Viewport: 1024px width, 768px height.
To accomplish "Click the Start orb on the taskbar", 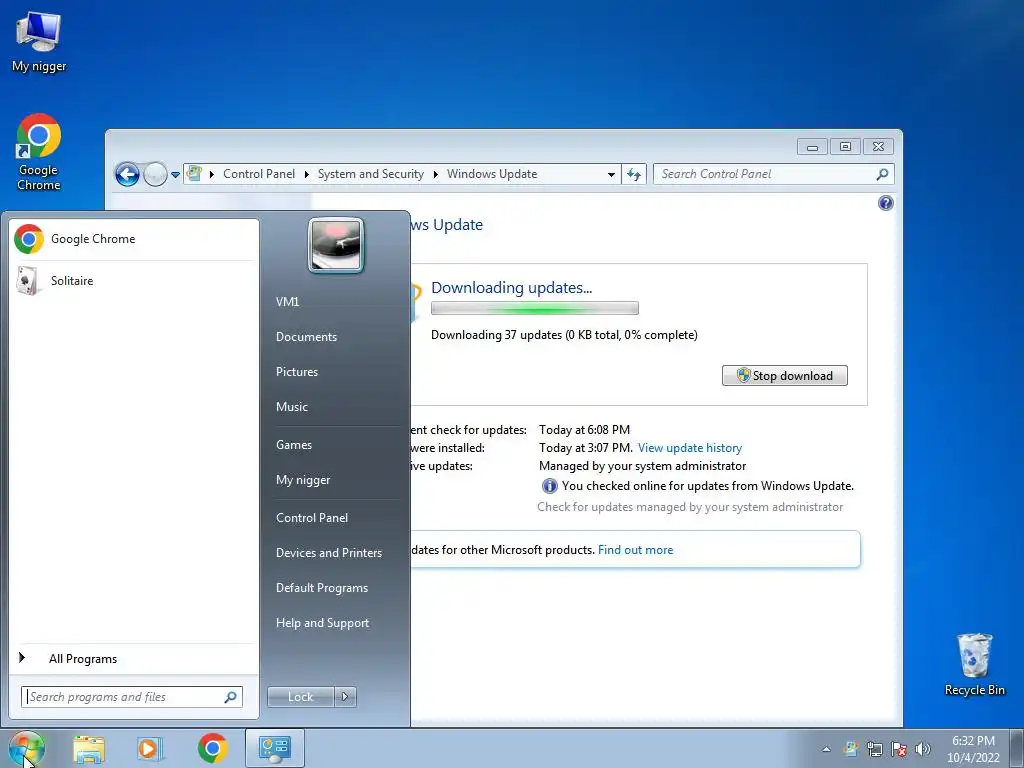I will coord(27,748).
